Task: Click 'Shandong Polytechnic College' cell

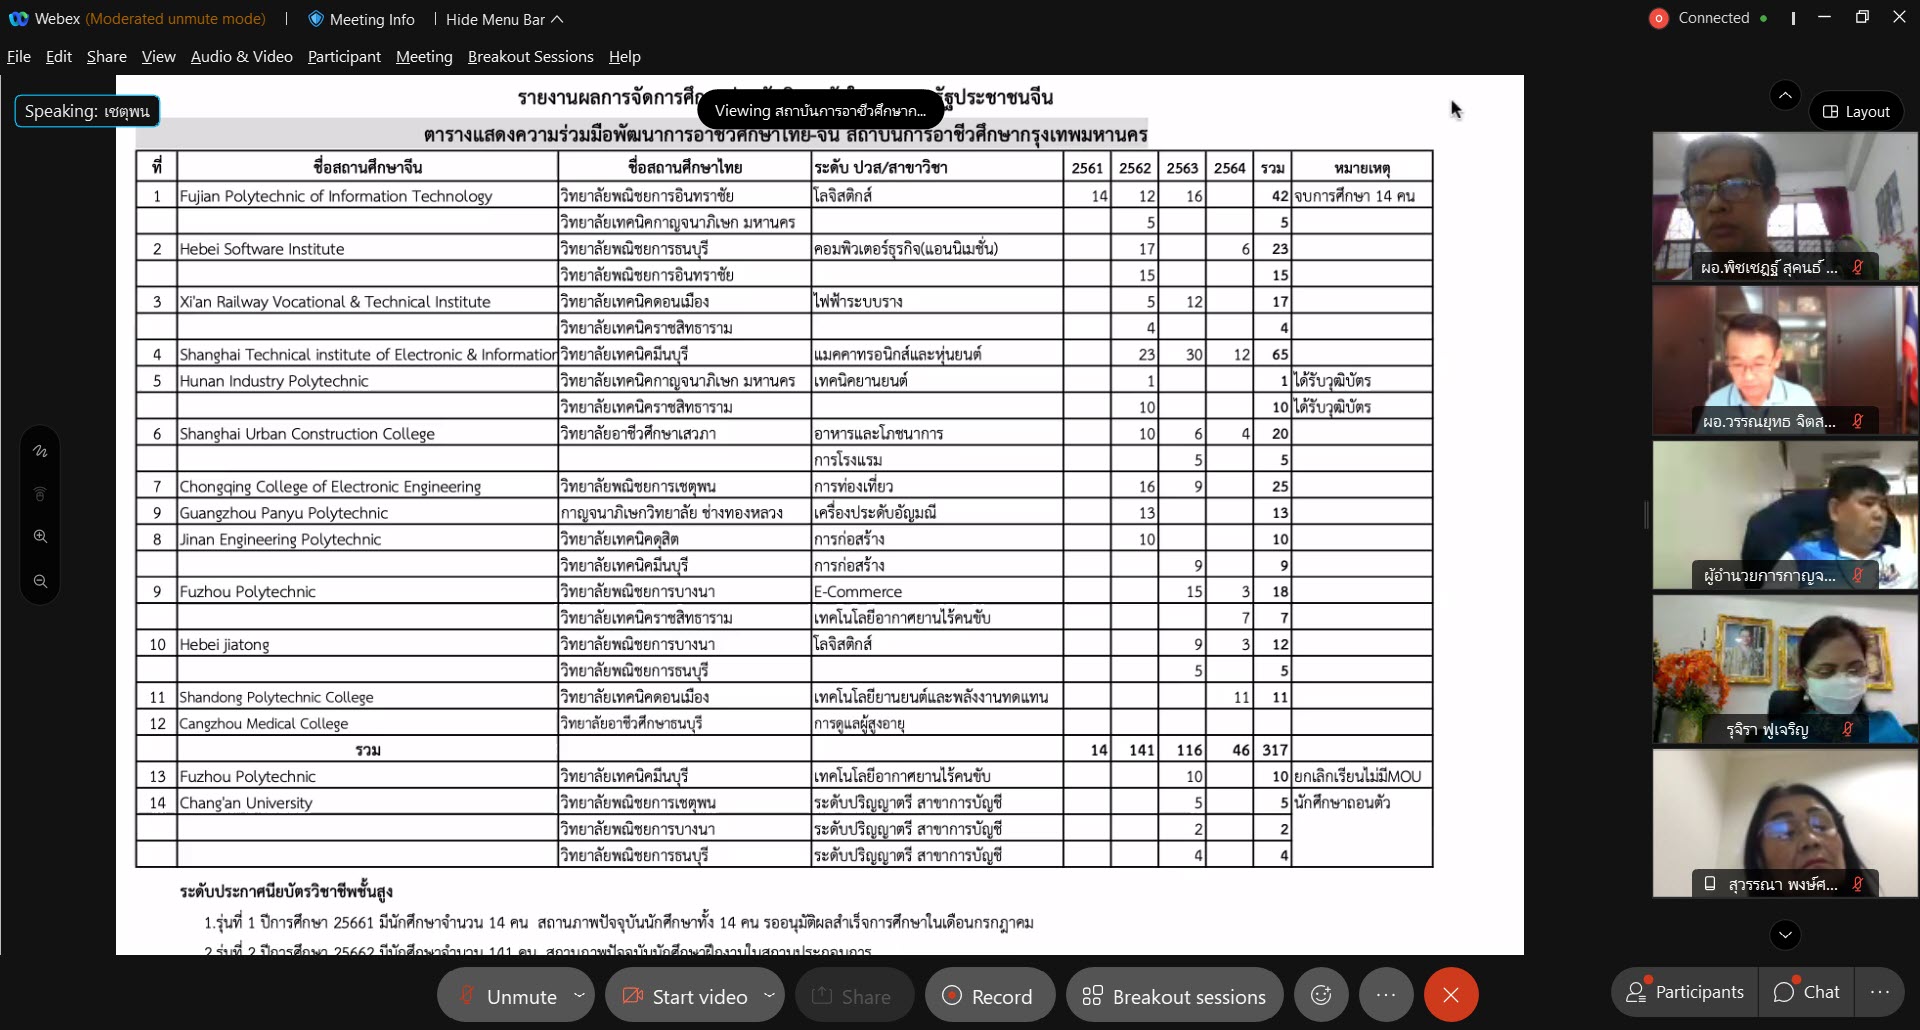Action: click(x=367, y=697)
